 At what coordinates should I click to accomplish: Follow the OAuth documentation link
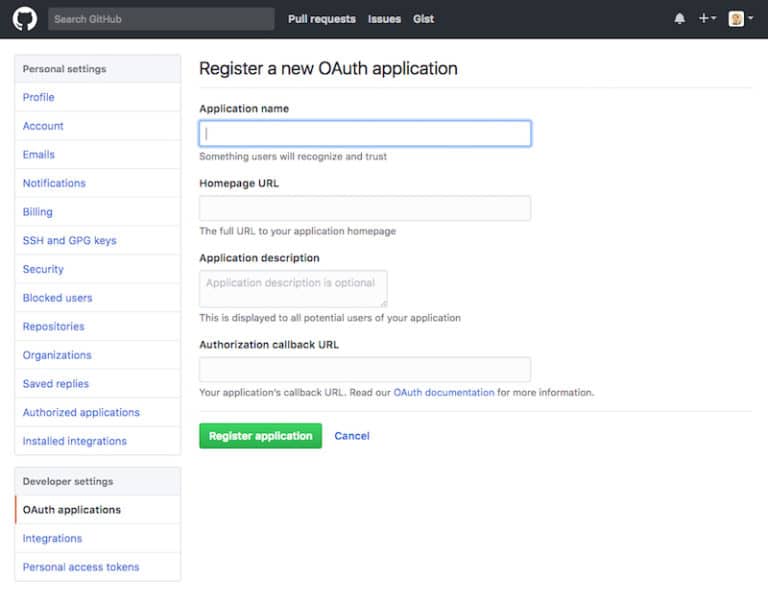coord(444,392)
